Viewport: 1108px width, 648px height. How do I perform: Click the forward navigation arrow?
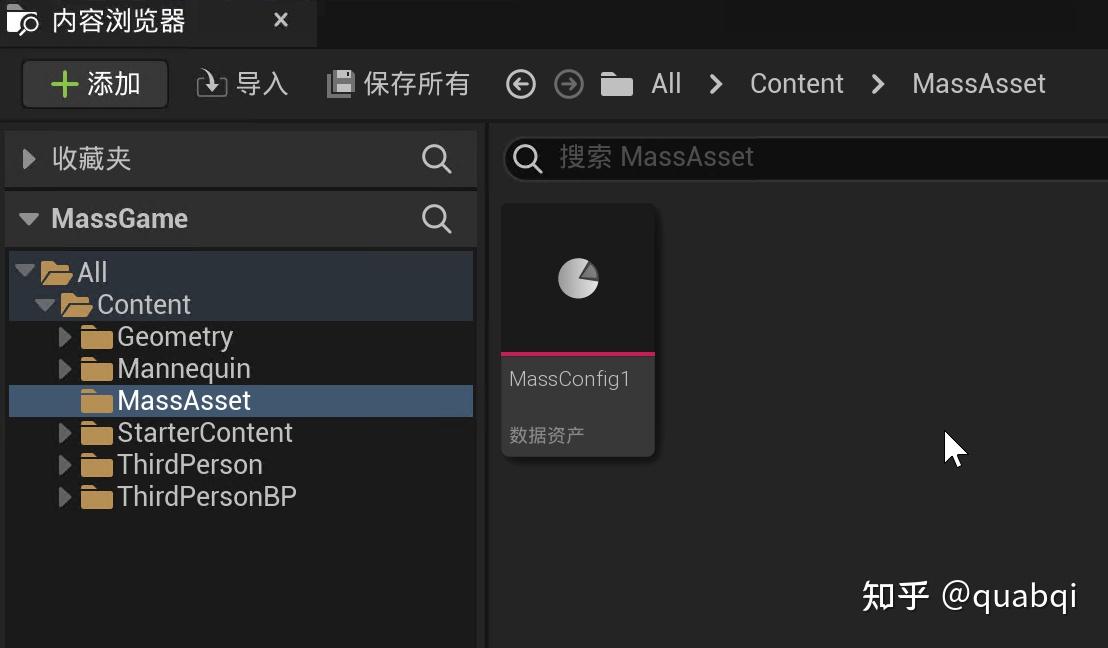tap(568, 84)
